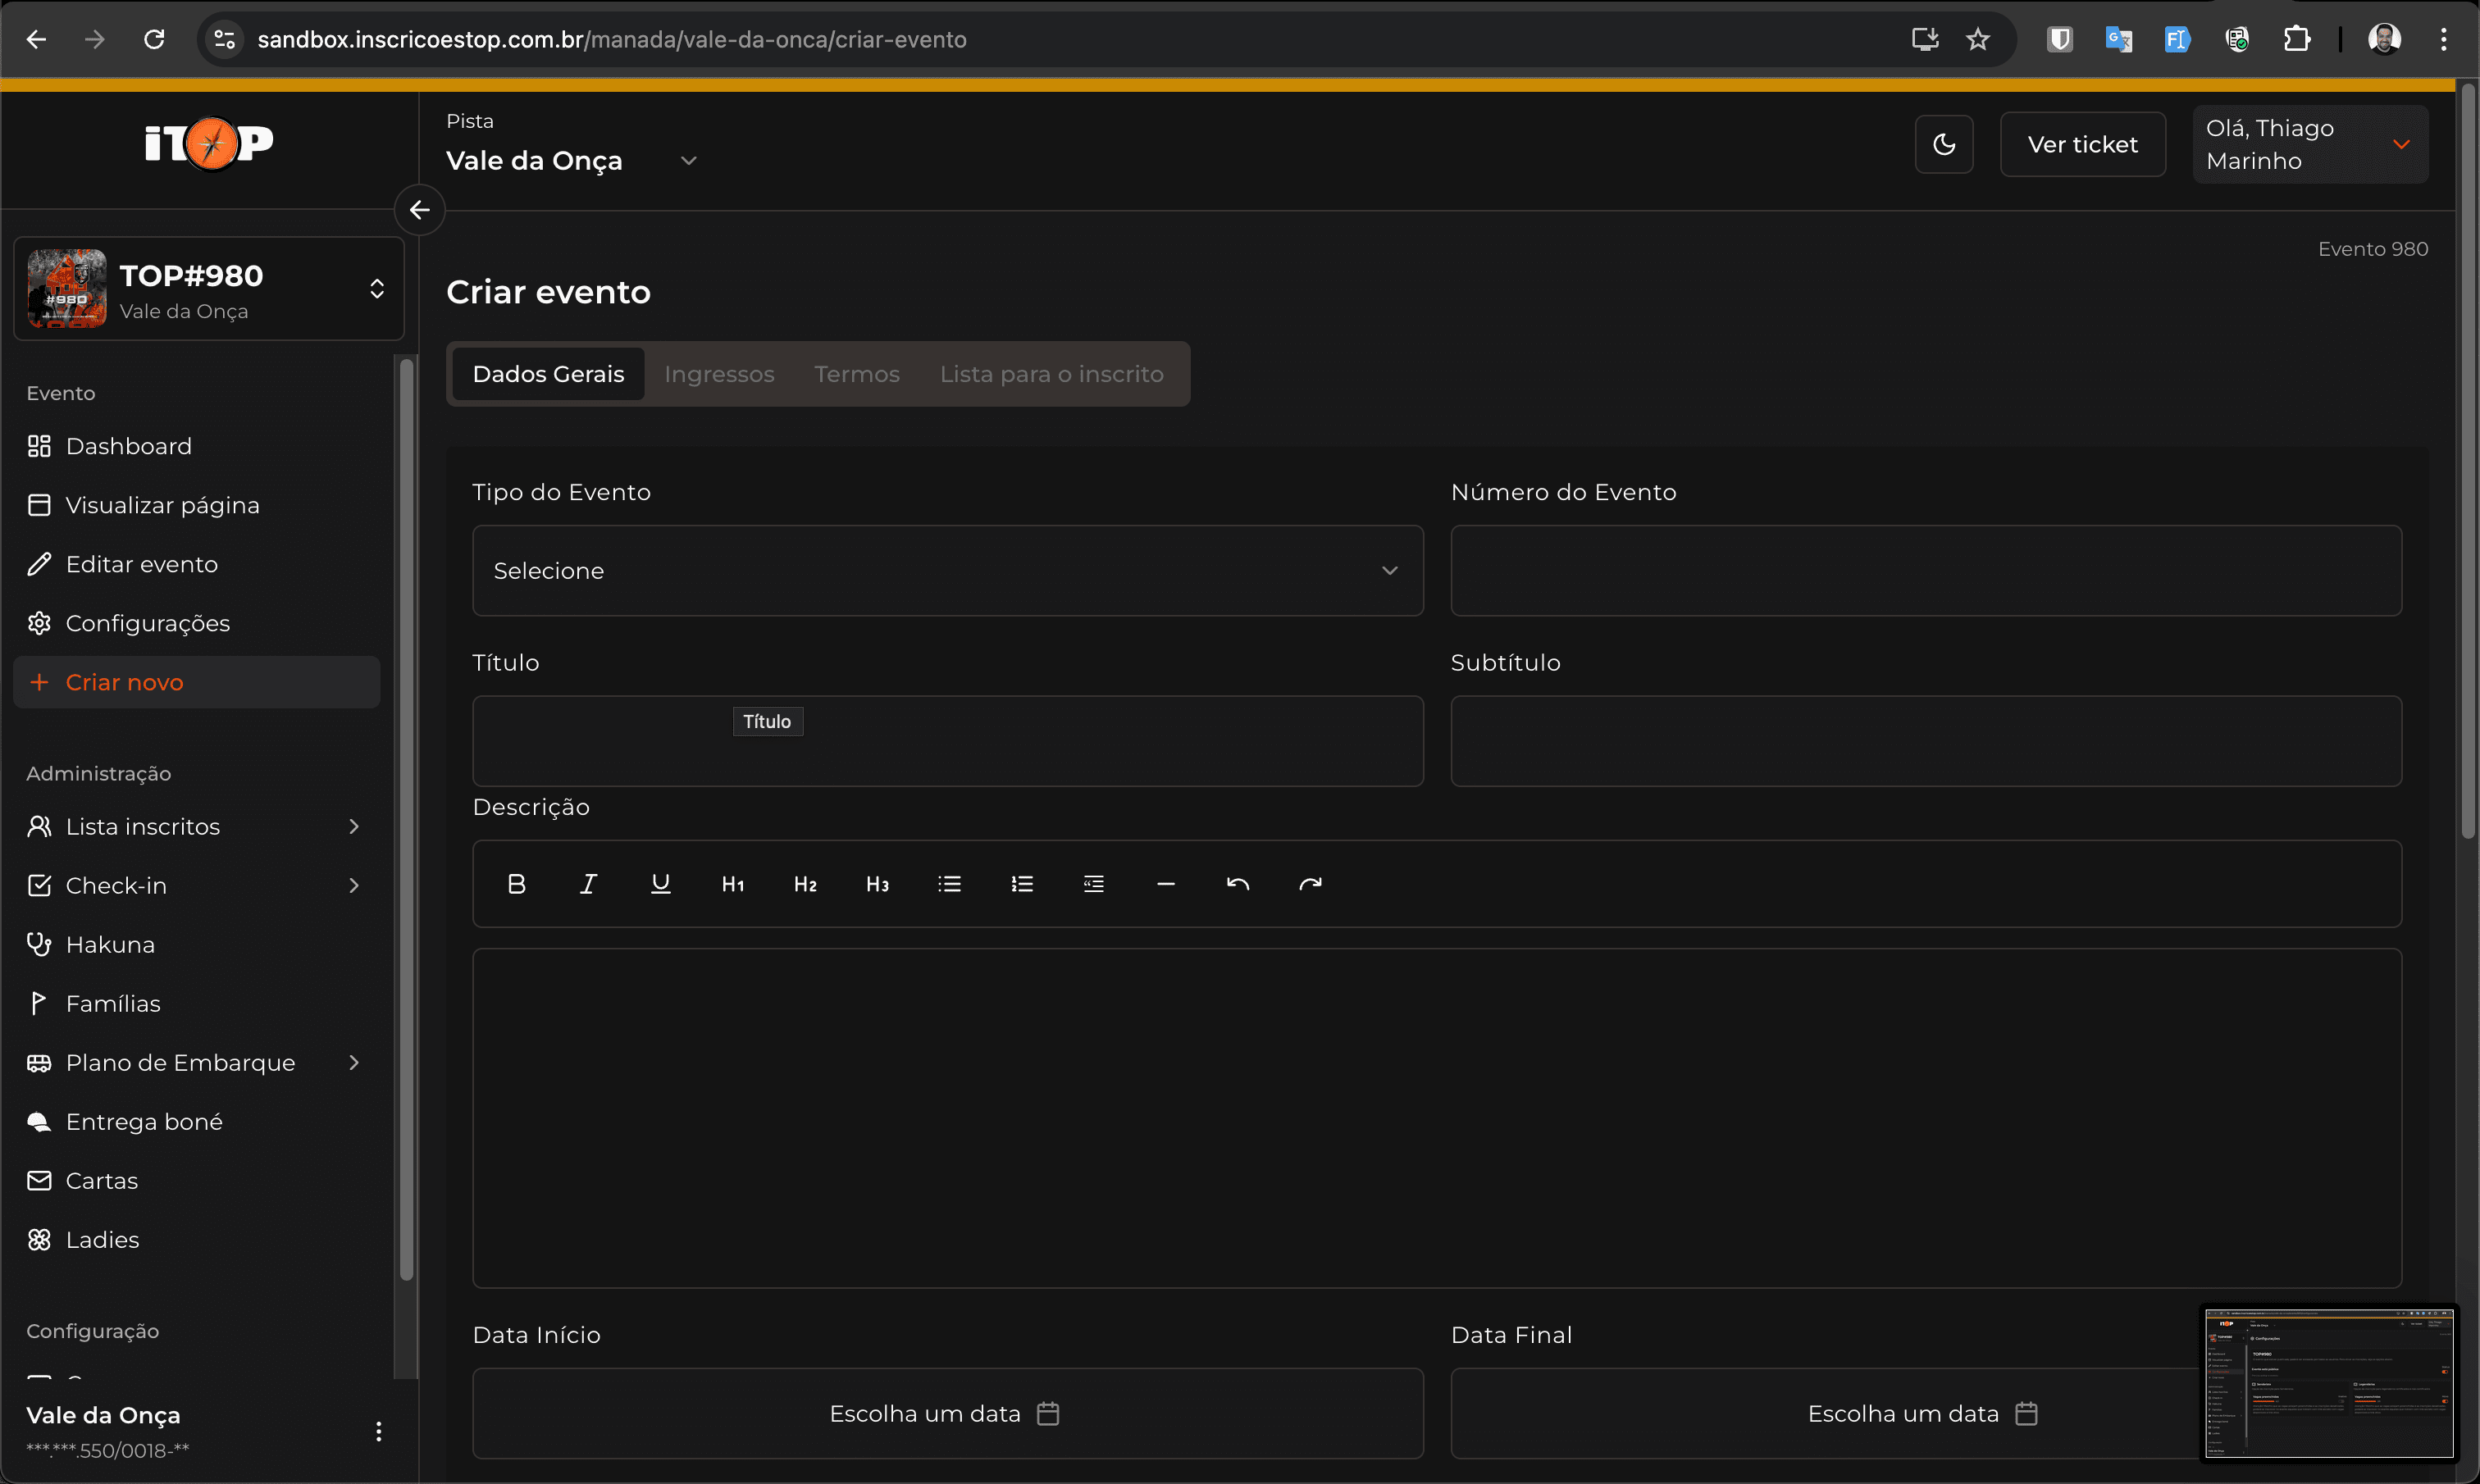The width and height of the screenshot is (2480, 1484).
Task: Click the TOP#980 event thumbnail image
Action: point(67,288)
